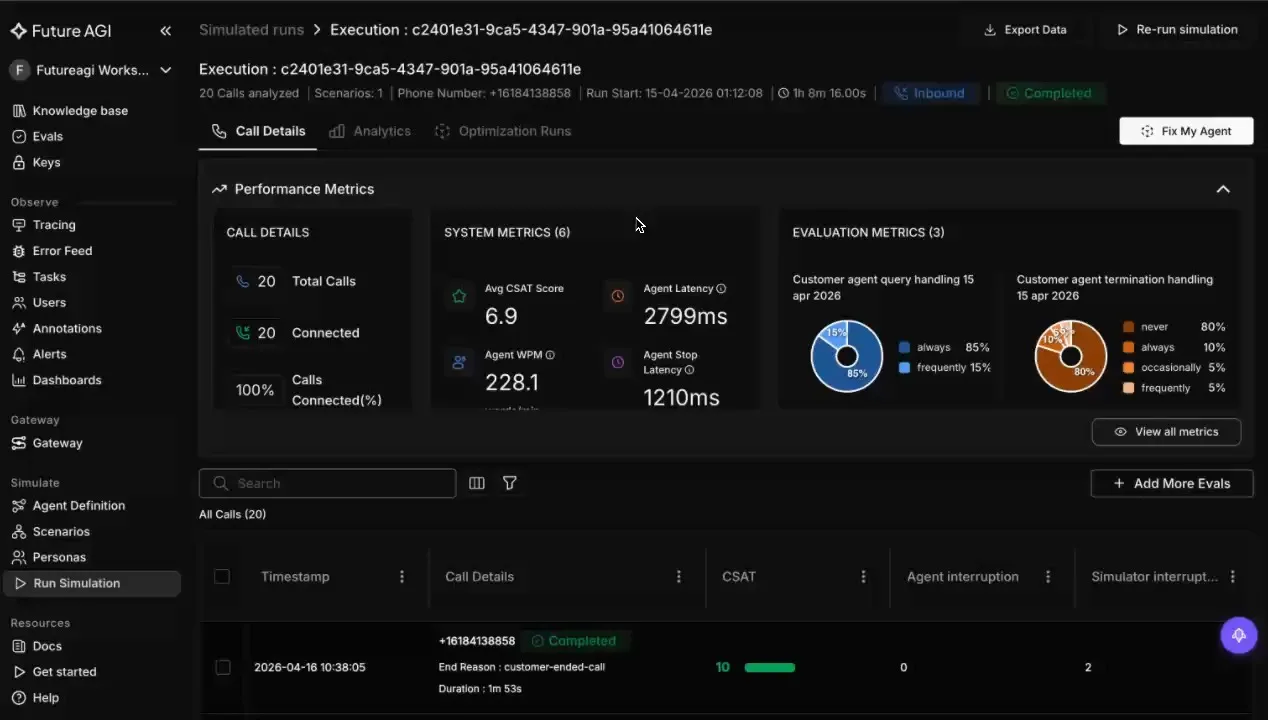Open Agent interruption column options menu
Image resolution: width=1268 pixels, height=720 pixels.
pyautogui.click(x=1048, y=577)
